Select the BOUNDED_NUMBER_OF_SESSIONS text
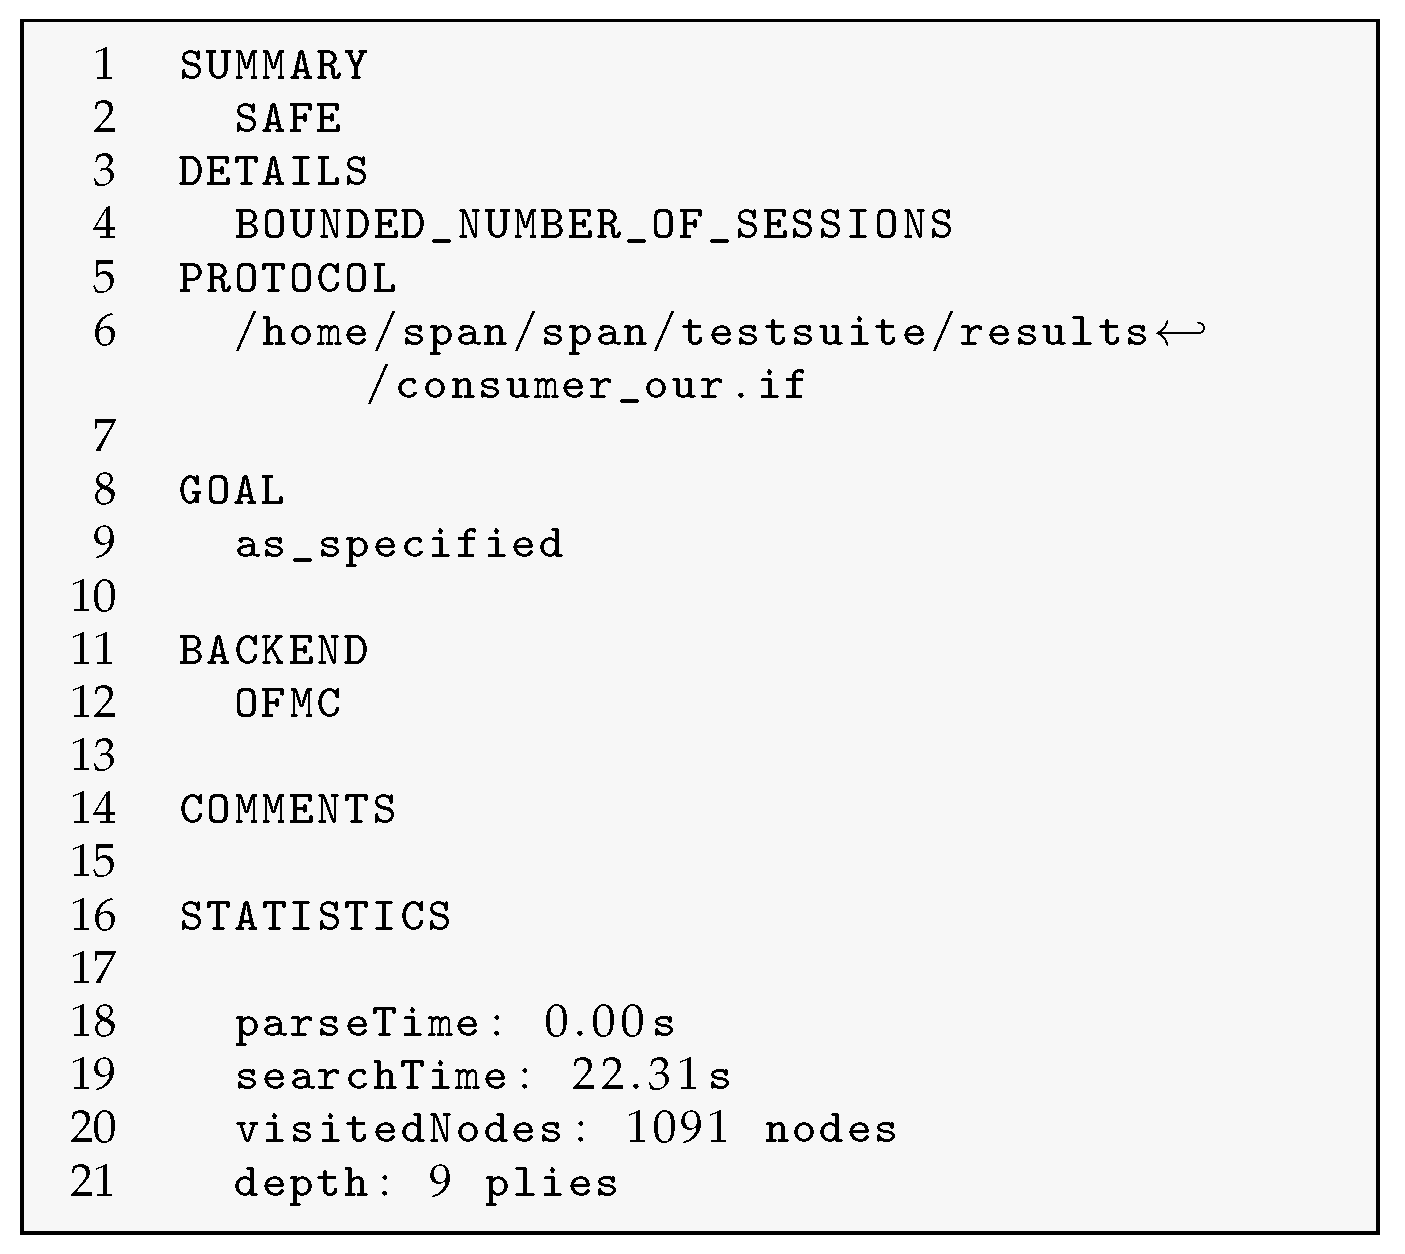The image size is (1405, 1254). (594, 225)
